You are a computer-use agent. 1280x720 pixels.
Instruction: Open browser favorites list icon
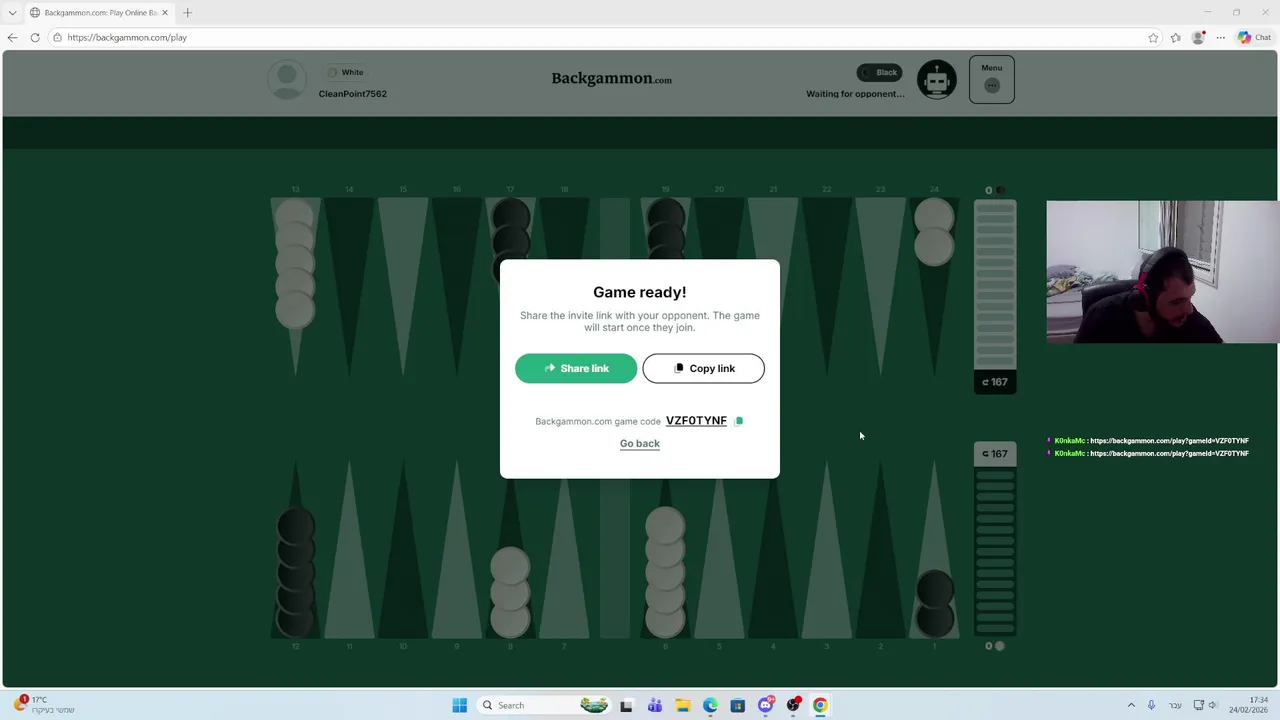[x=1175, y=37]
